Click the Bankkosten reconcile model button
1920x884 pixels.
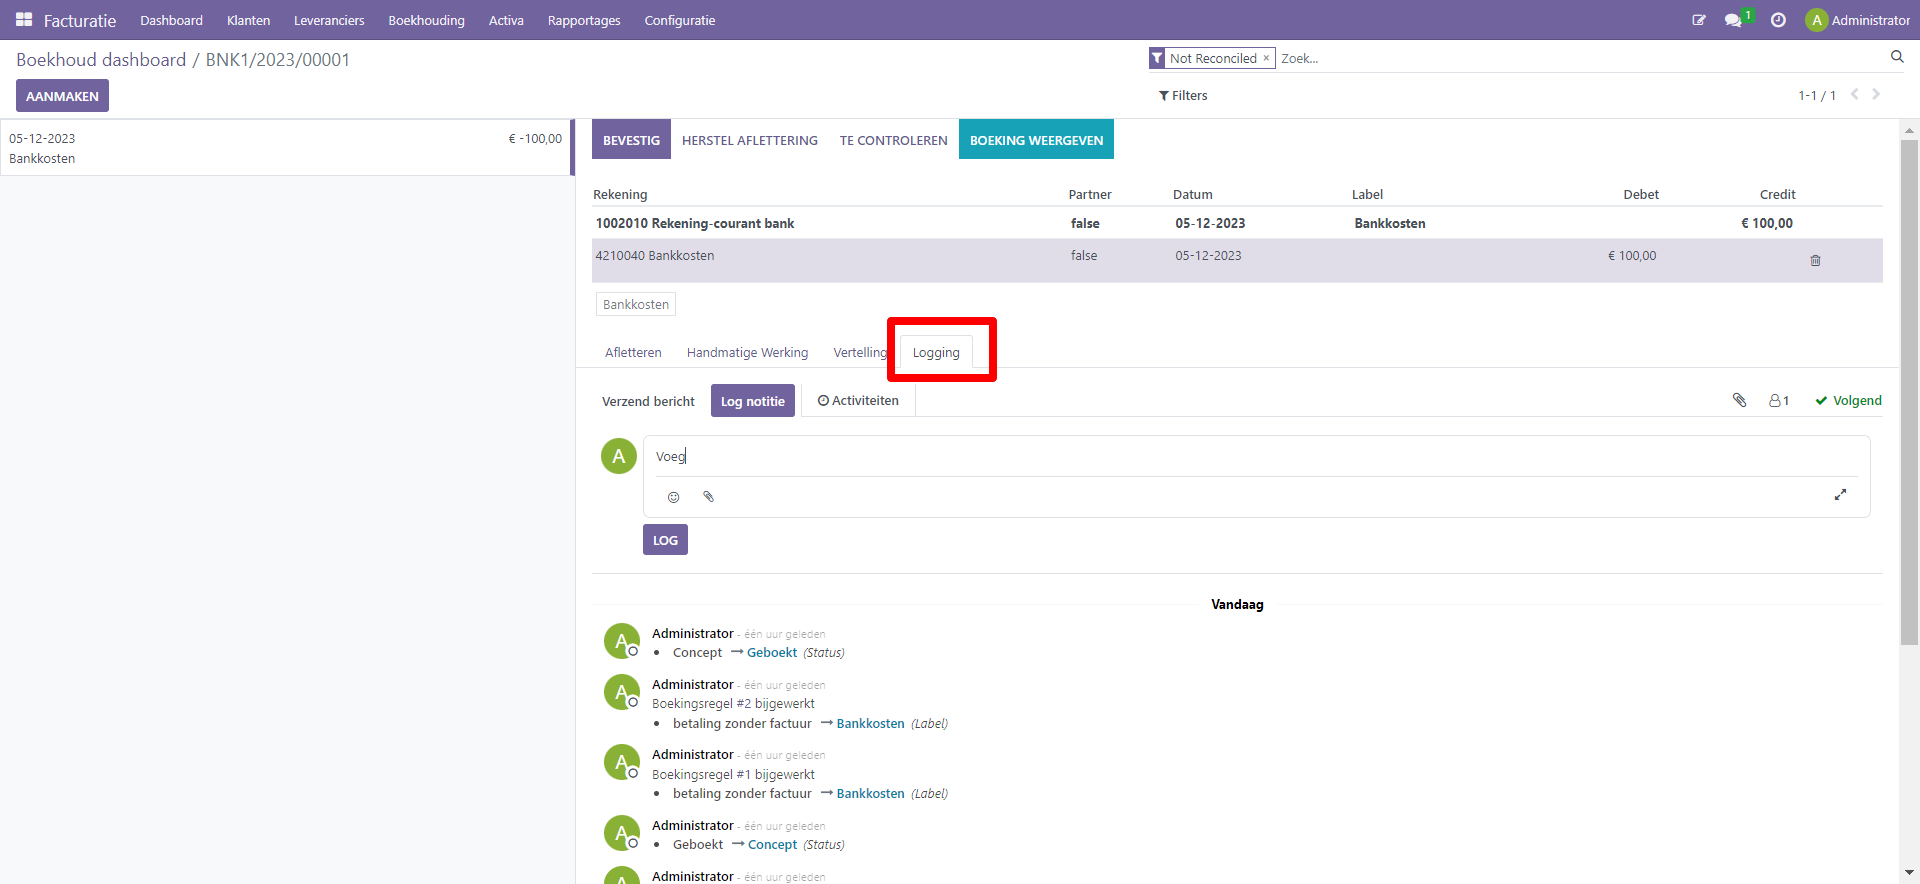click(x=635, y=305)
